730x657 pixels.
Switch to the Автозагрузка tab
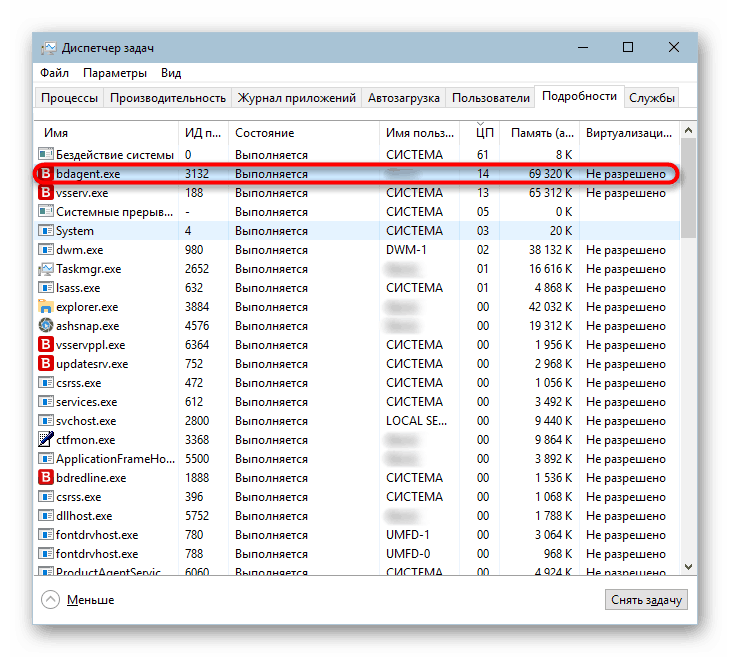[404, 98]
